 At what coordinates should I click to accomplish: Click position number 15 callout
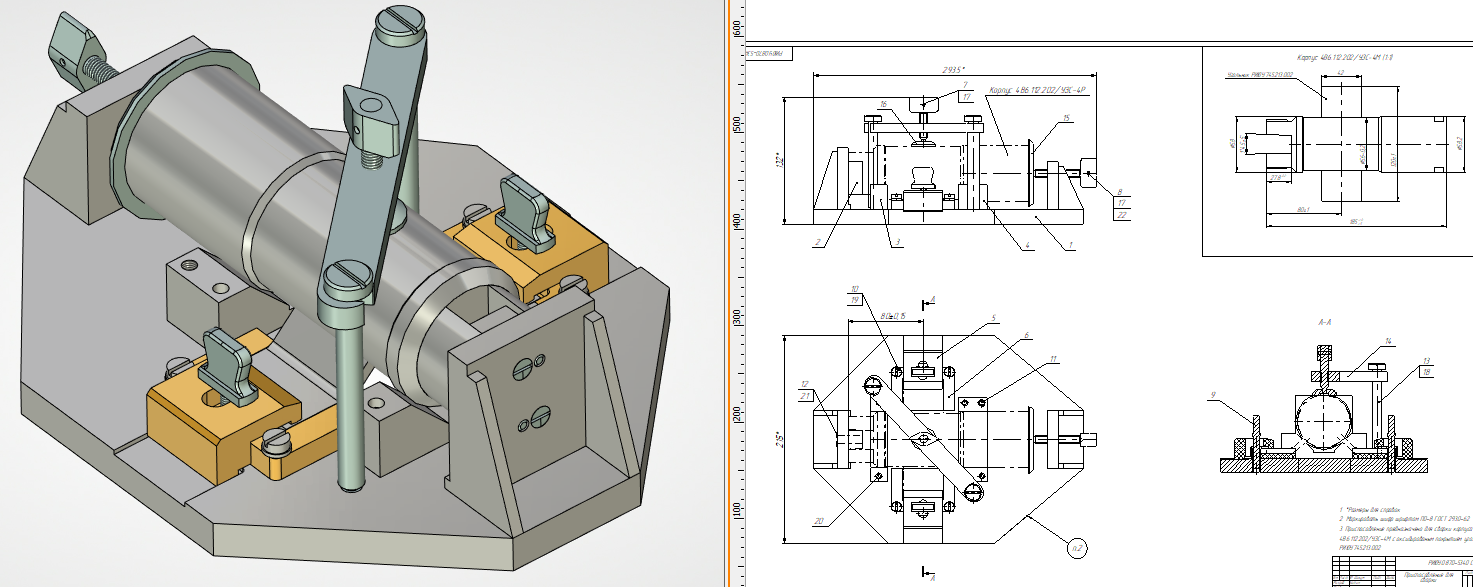pyautogui.click(x=1066, y=118)
